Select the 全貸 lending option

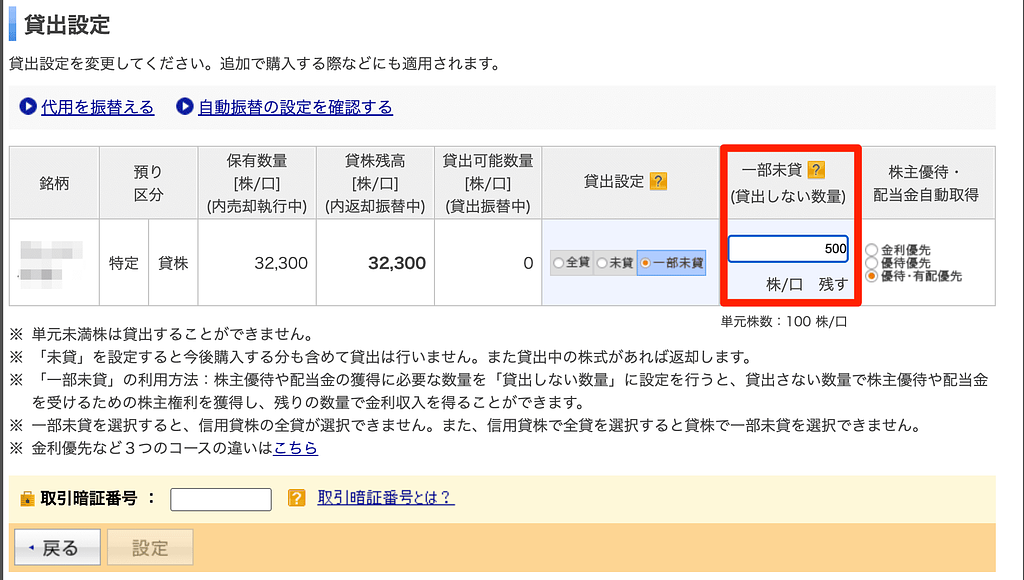[x=559, y=264]
